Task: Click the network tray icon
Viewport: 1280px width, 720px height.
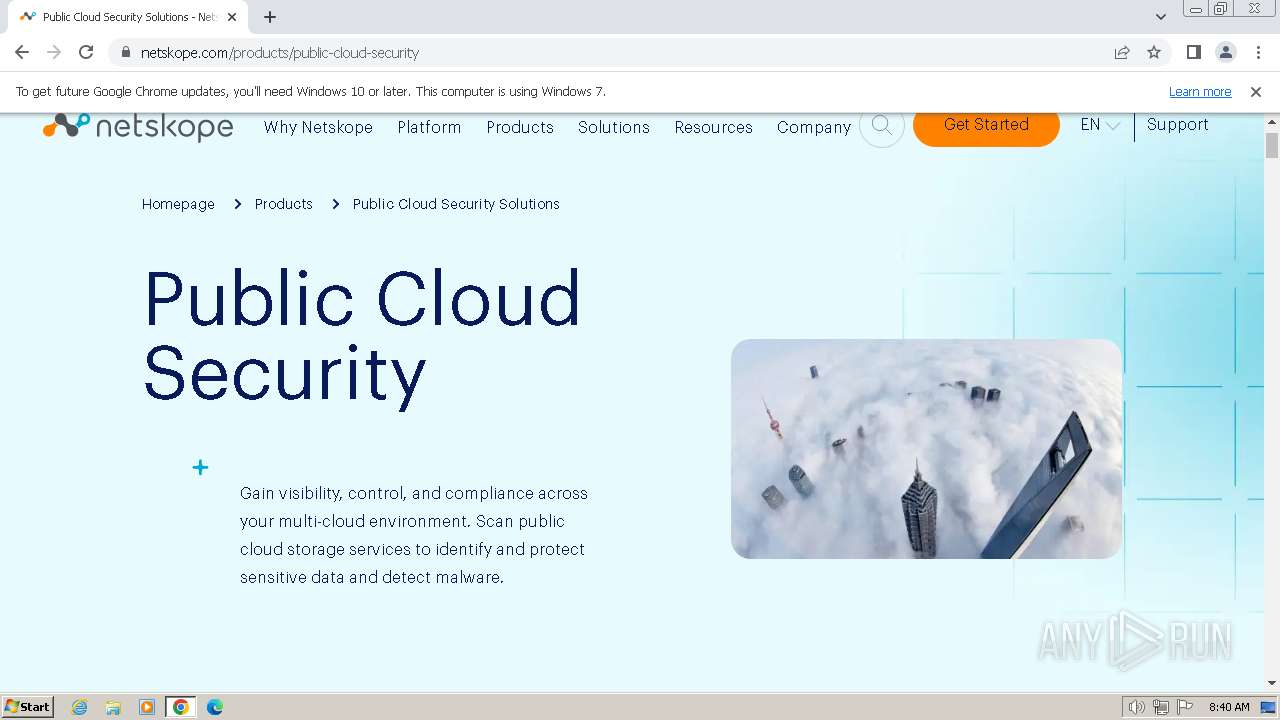Action: pyautogui.click(x=1161, y=707)
